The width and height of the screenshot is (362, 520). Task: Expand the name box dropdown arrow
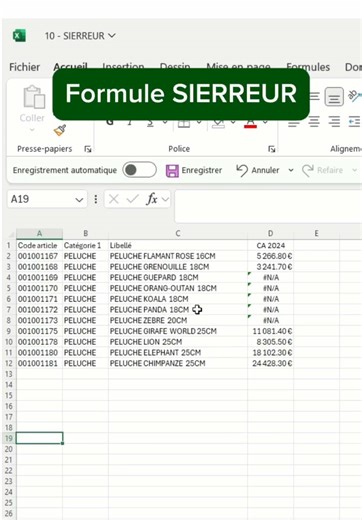pyautogui.click(x=79, y=200)
